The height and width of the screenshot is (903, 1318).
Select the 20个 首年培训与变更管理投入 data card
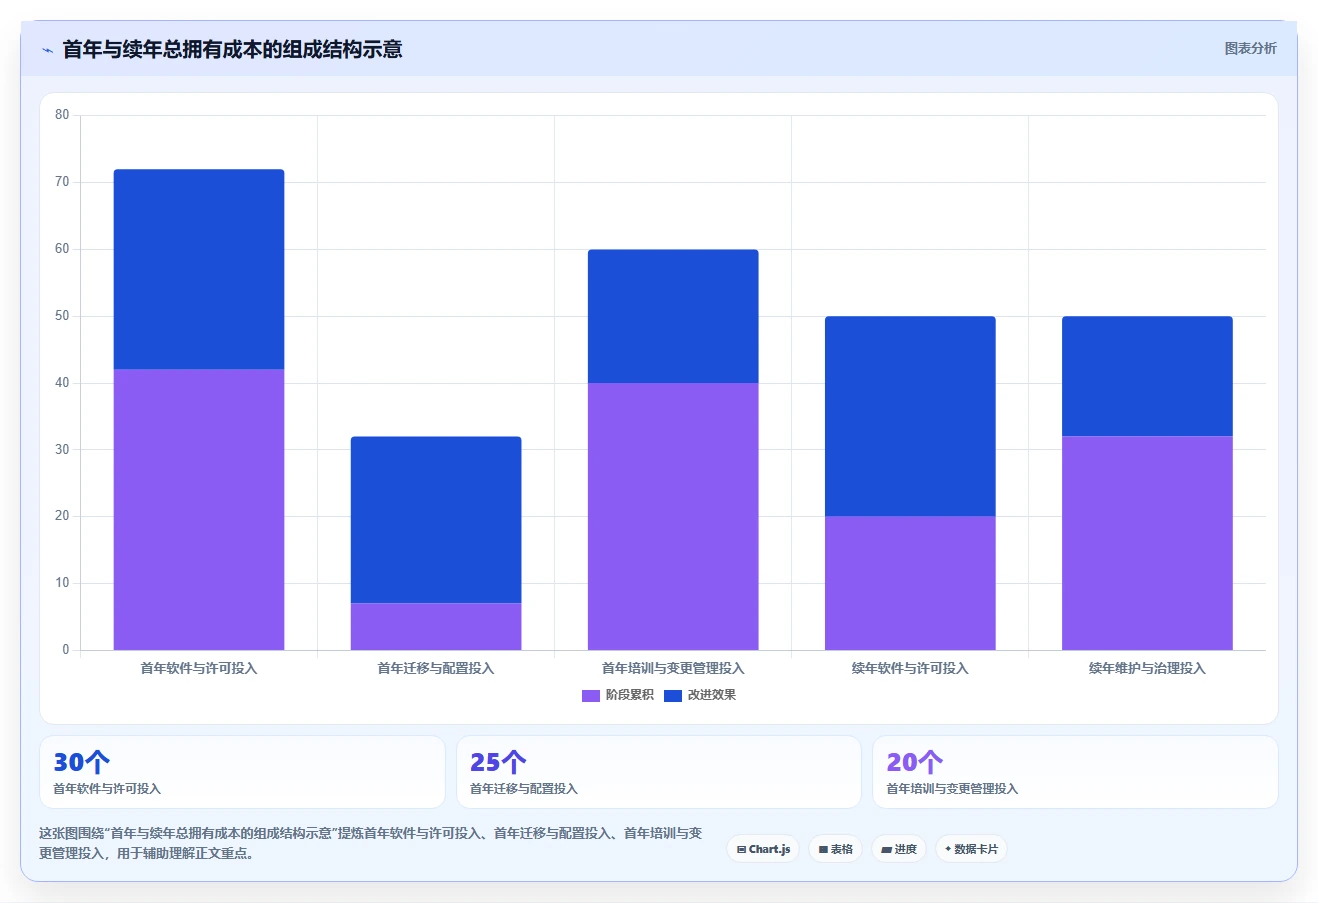[1075, 772]
